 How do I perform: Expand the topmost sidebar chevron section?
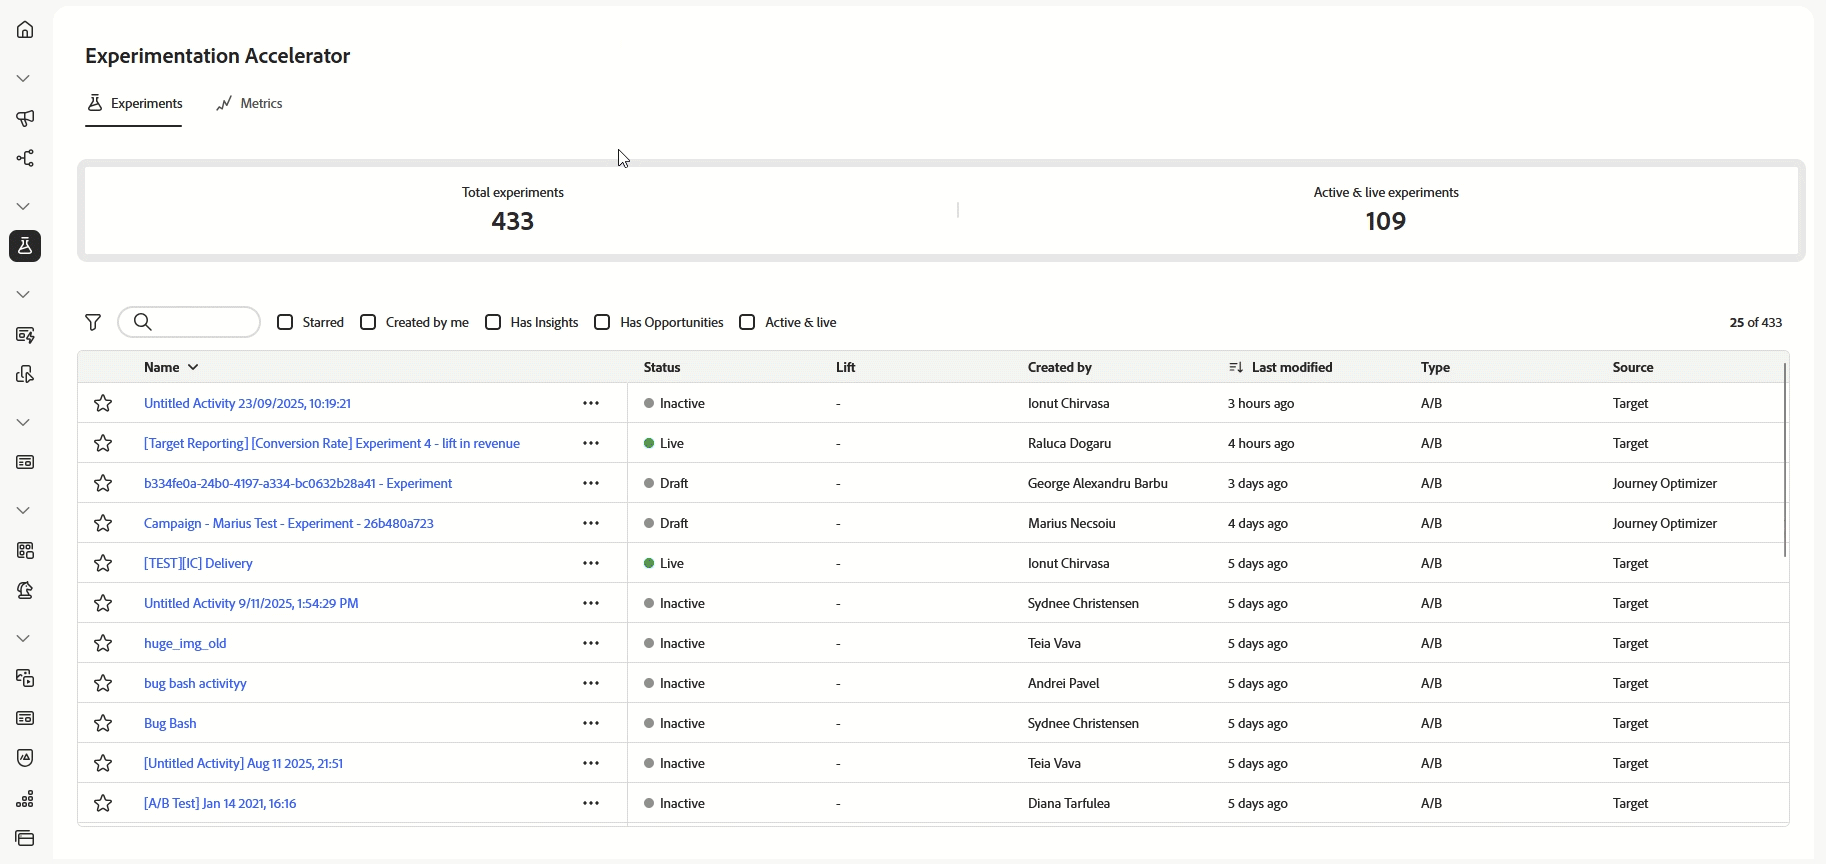point(24,78)
